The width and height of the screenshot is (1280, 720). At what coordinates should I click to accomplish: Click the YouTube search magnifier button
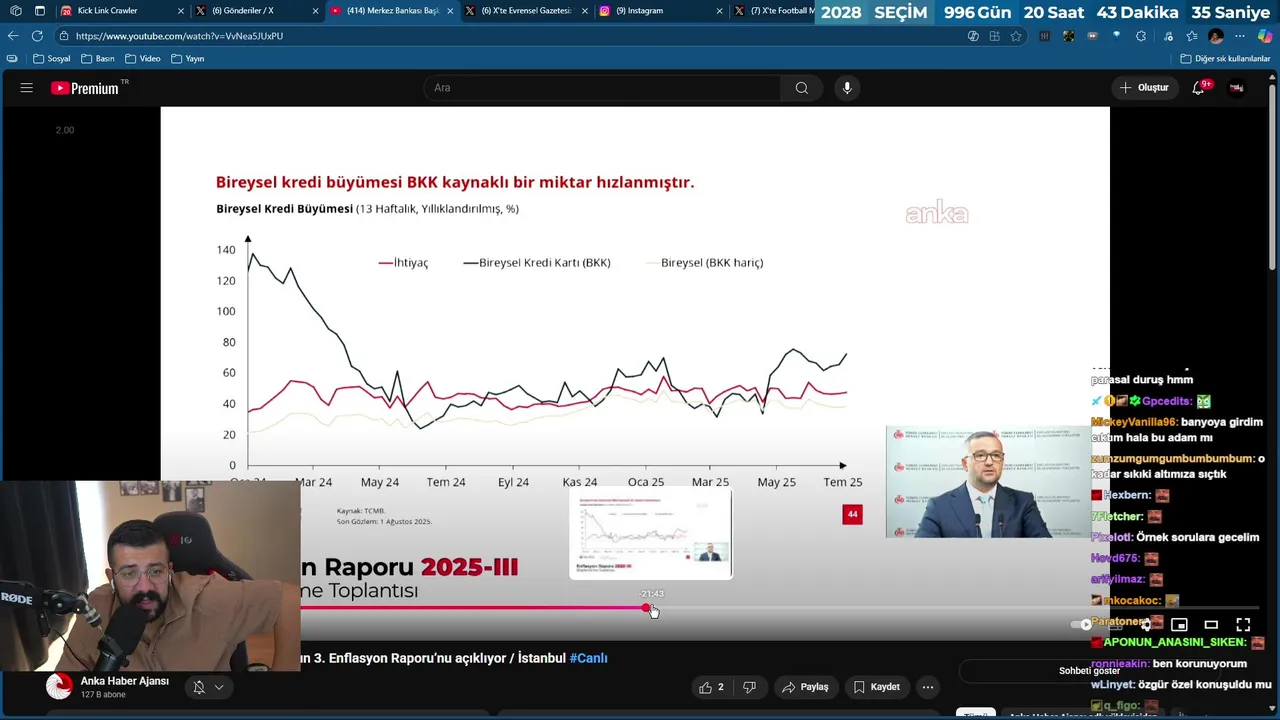[x=801, y=88]
